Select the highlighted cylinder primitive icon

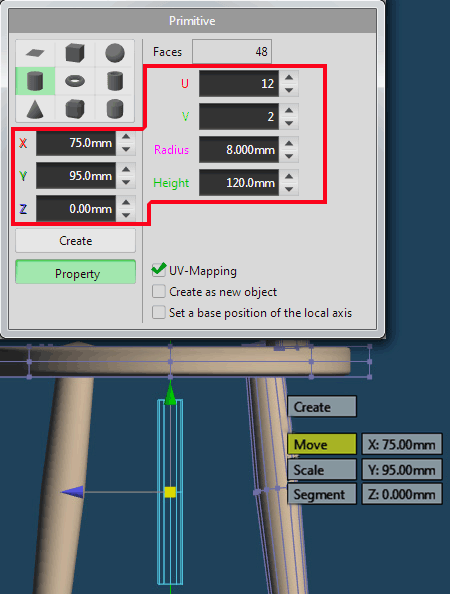[x=35, y=81]
